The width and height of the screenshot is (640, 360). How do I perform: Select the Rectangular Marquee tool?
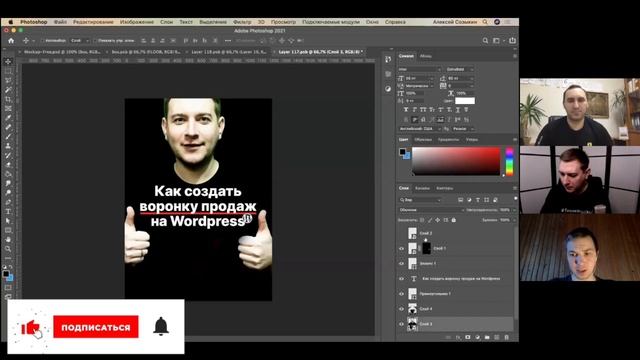pyautogui.click(x=8, y=71)
